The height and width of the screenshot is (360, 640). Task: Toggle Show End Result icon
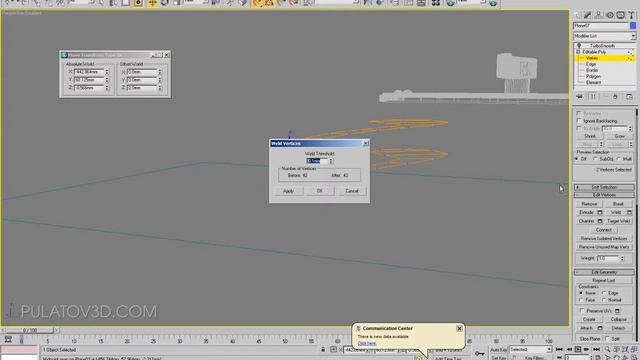point(592,97)
